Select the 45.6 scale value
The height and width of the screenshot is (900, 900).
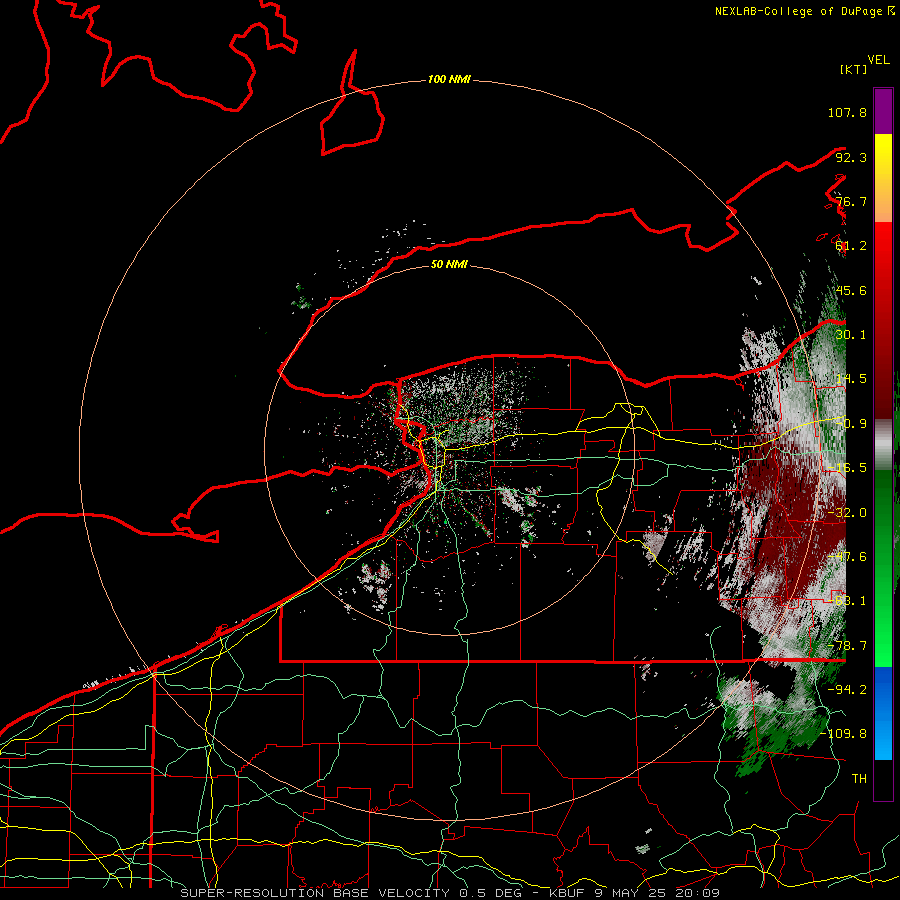coord(851,290)
